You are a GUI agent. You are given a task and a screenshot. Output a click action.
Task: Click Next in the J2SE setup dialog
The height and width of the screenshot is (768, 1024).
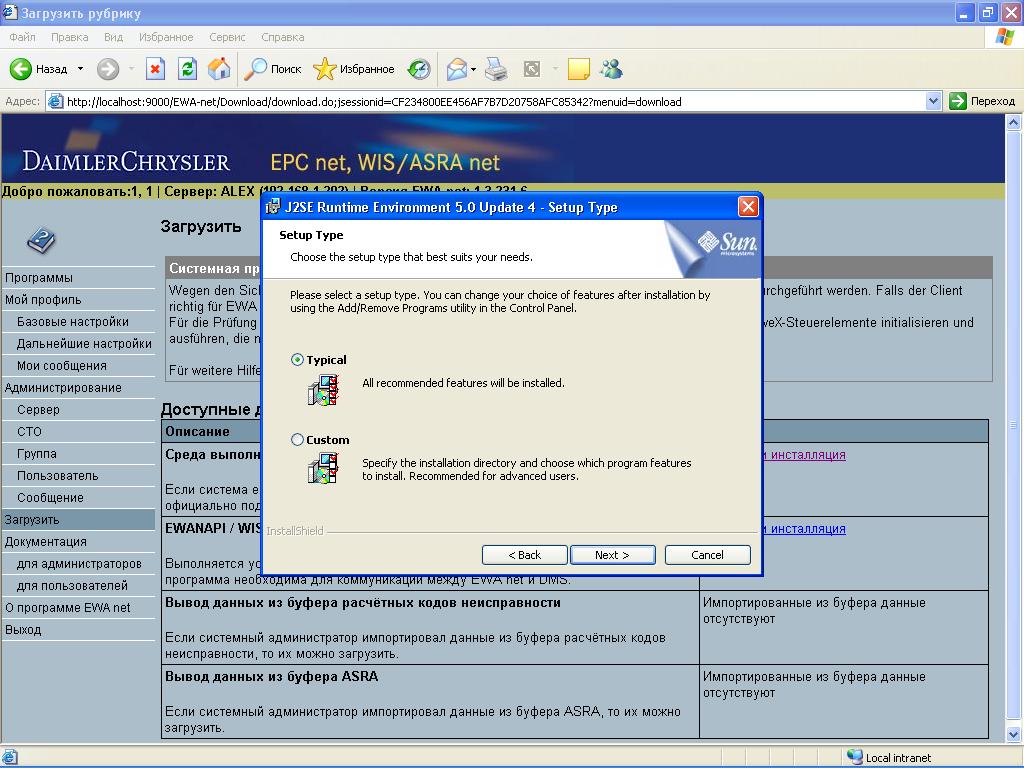tap(613, 554)
